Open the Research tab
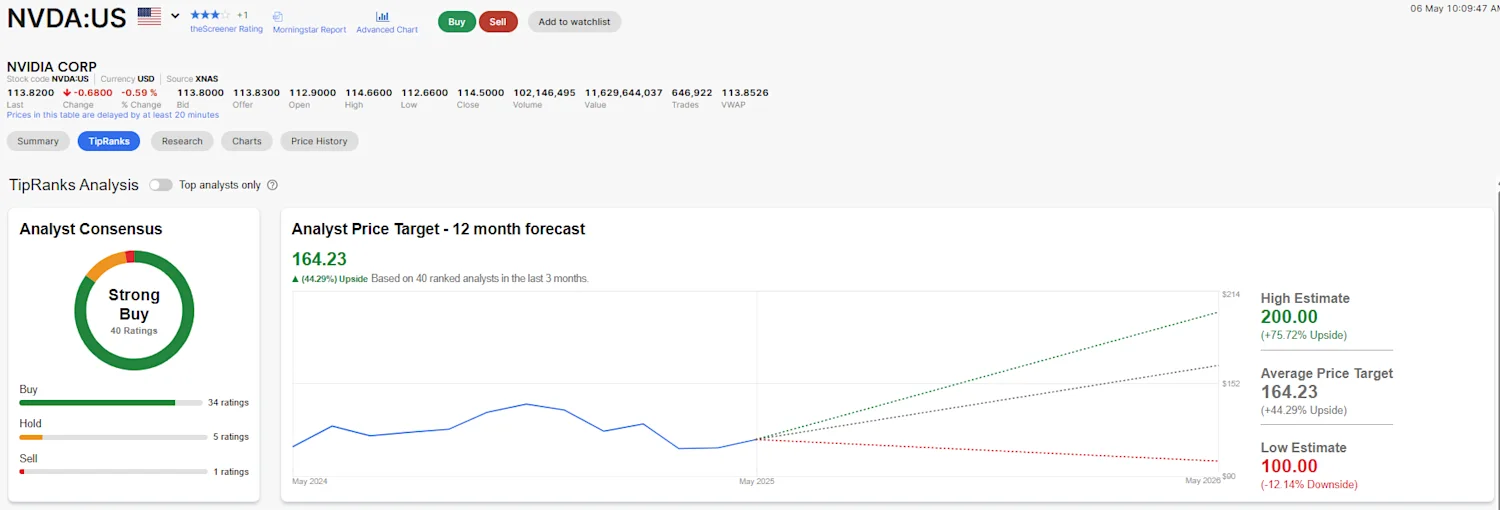This screenshot has width=1500, height=510. pyautogui.click(x=182, y=141)
